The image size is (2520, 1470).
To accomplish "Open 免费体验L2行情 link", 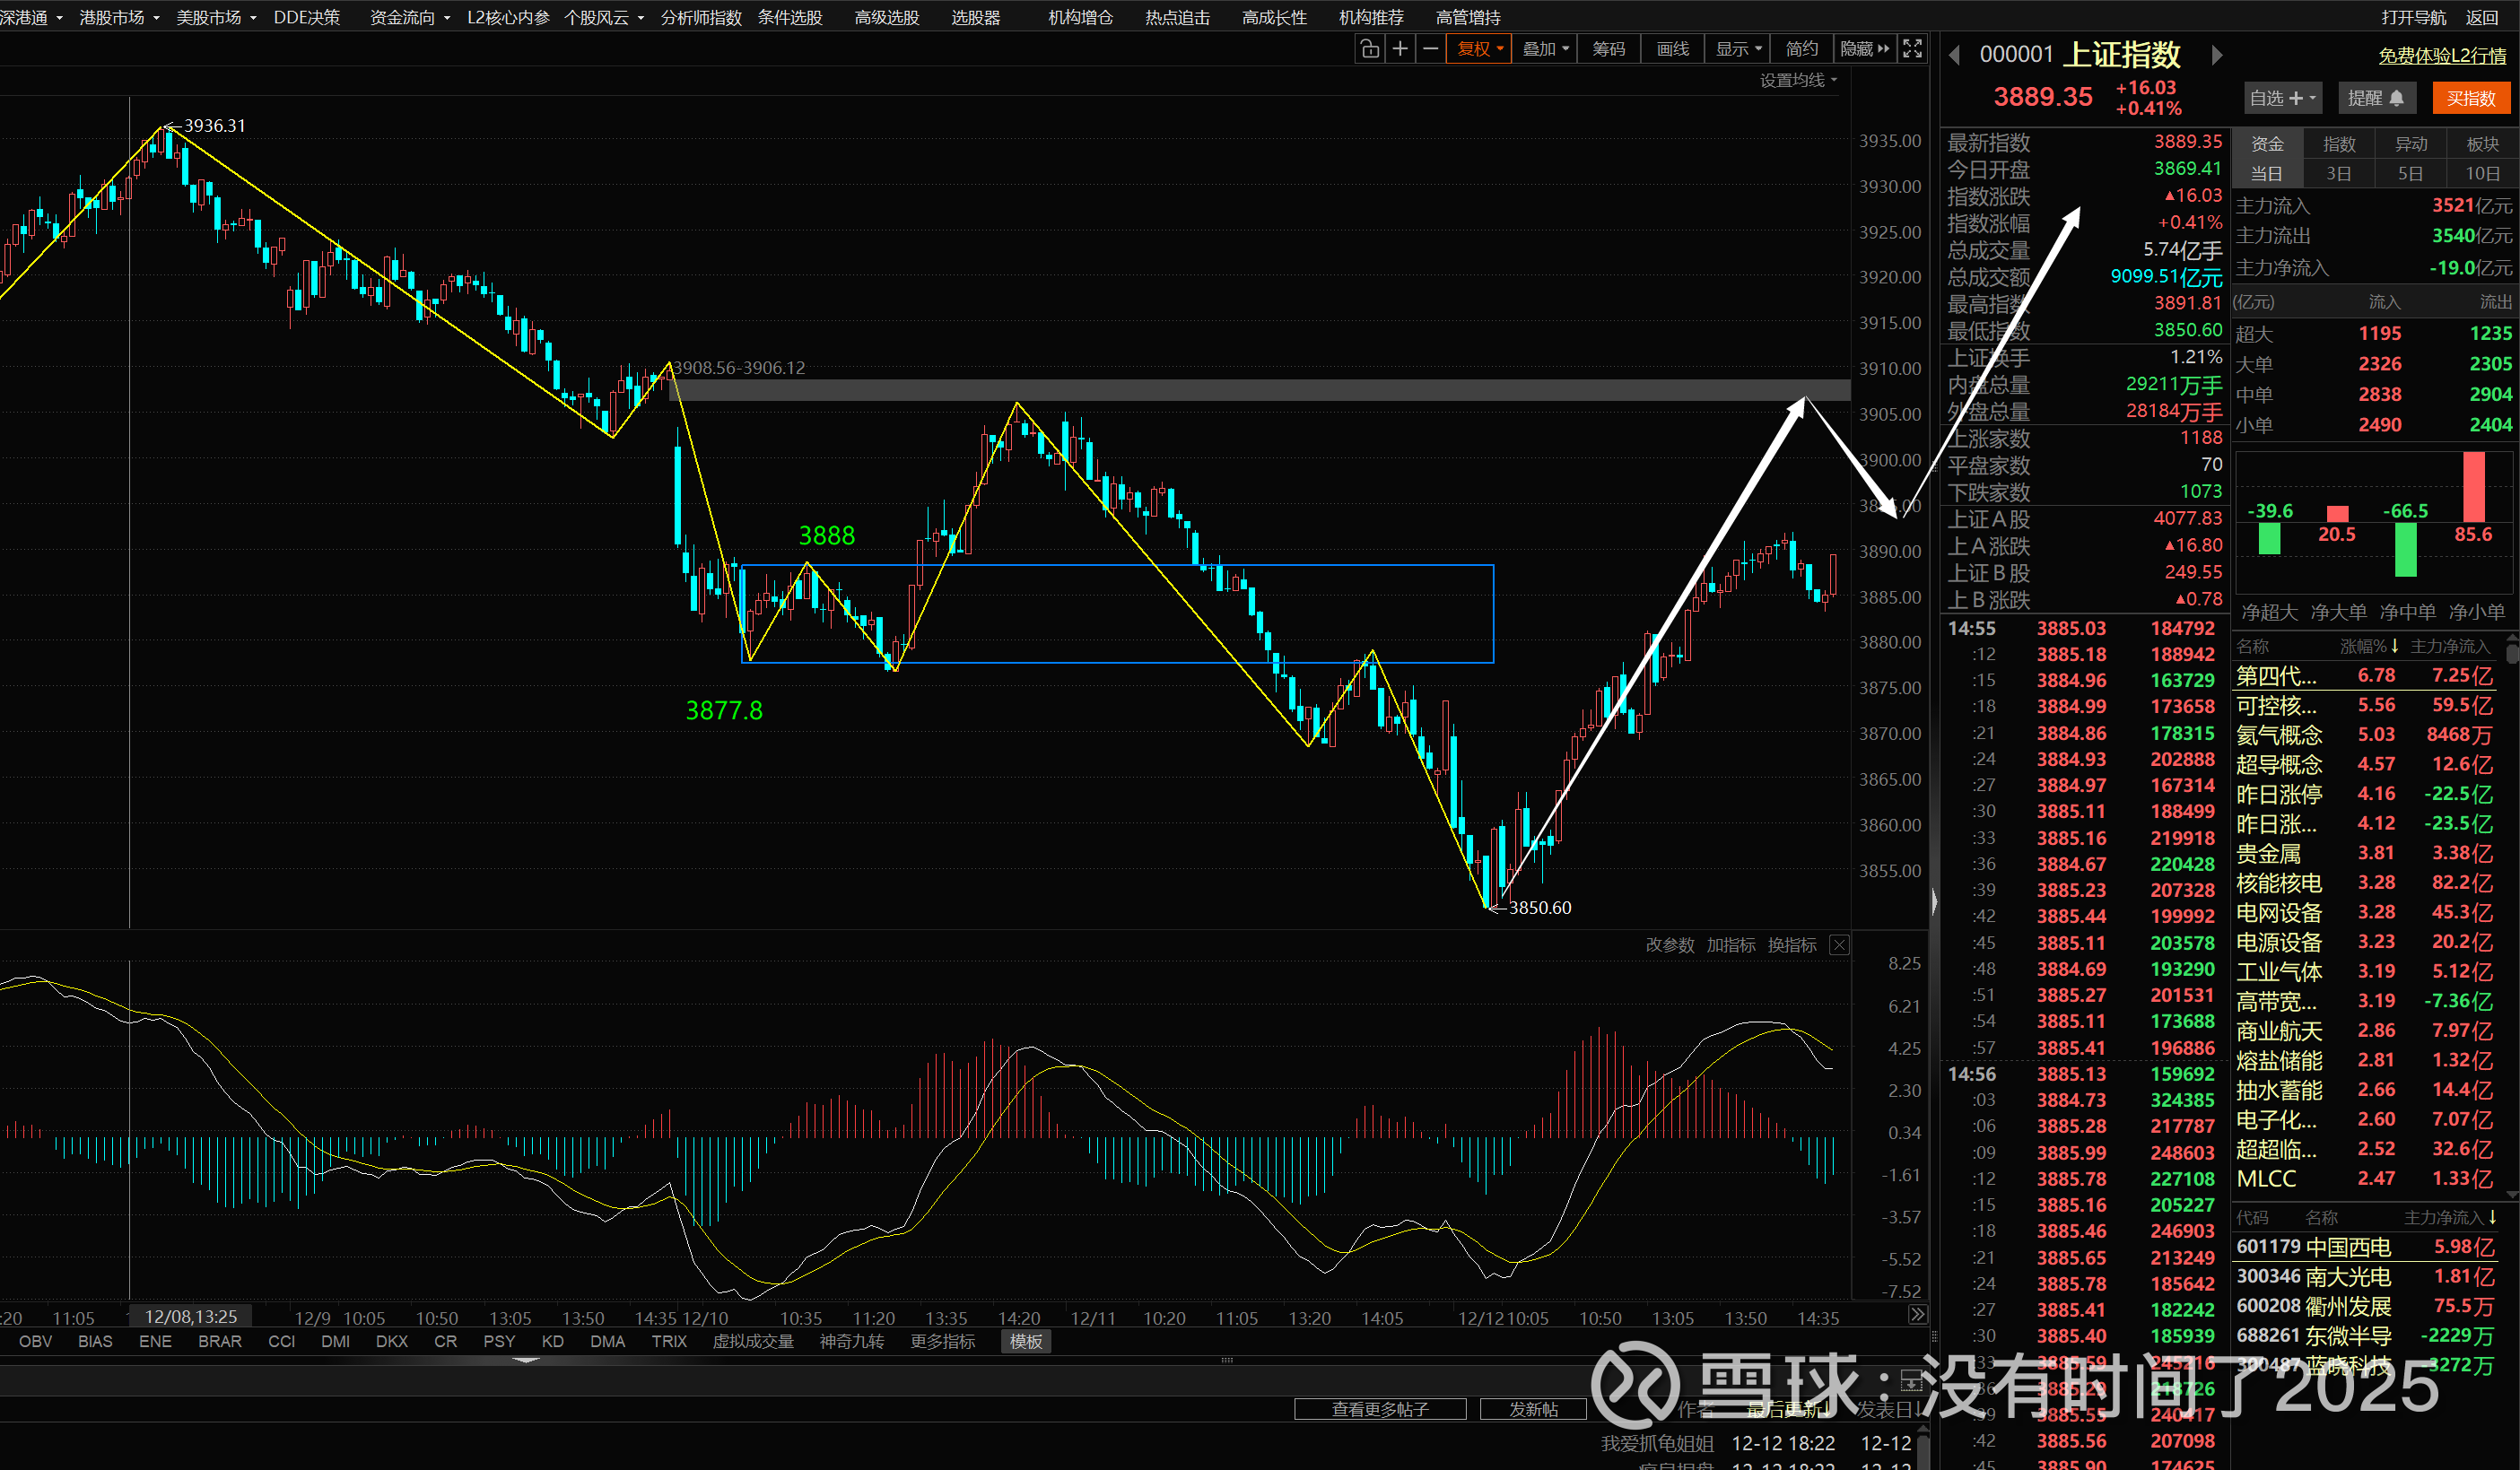I will point(2442,56).
